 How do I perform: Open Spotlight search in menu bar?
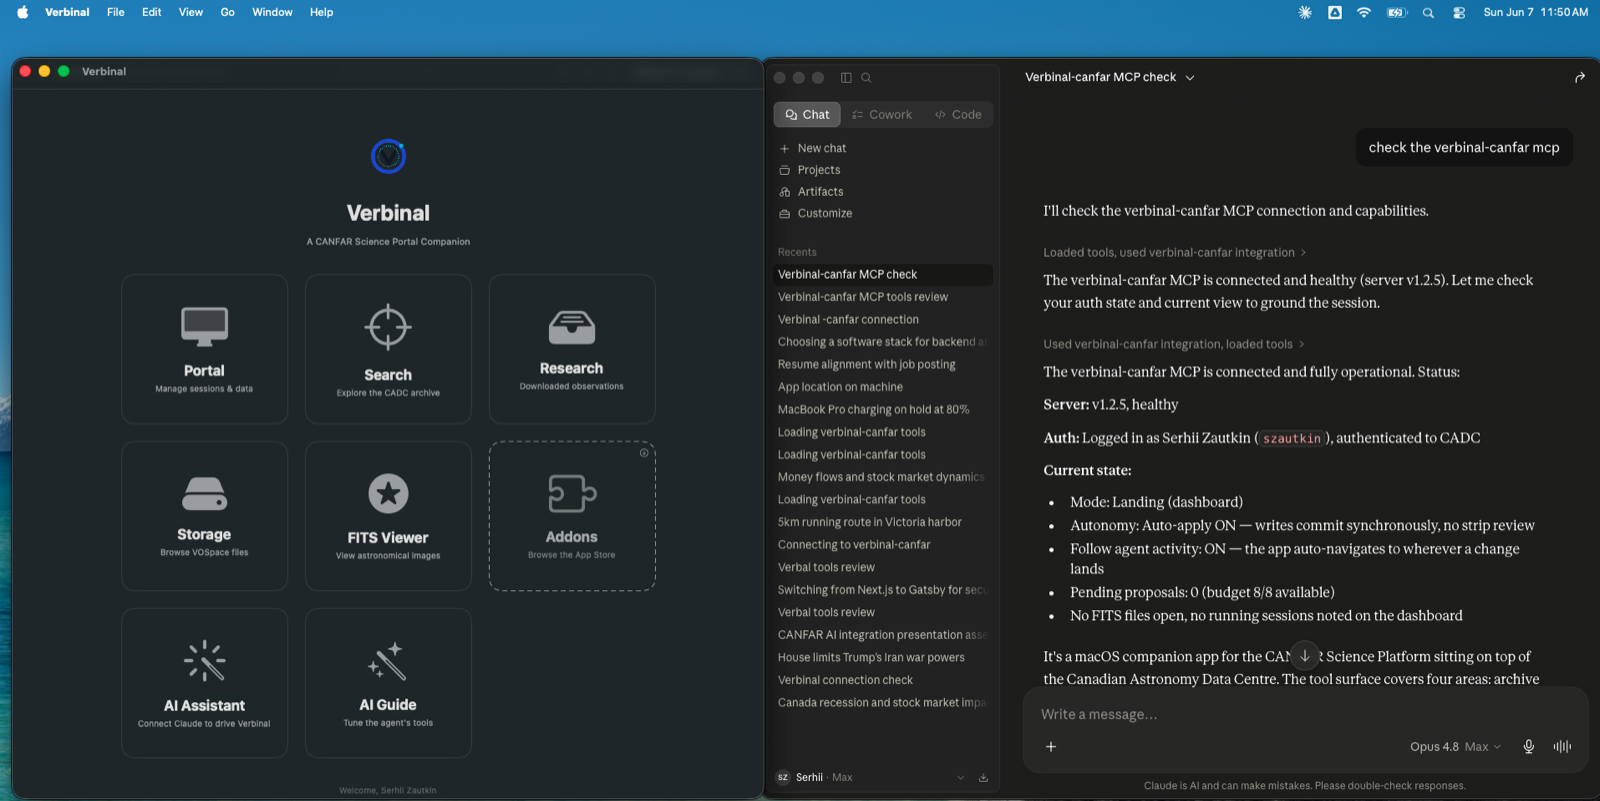pyautogui.click(x=1428, y=12)
